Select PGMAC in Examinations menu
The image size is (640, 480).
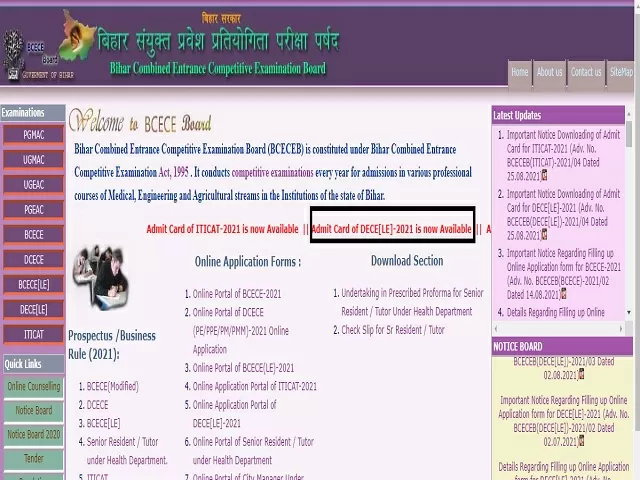[x=33, y=135]
